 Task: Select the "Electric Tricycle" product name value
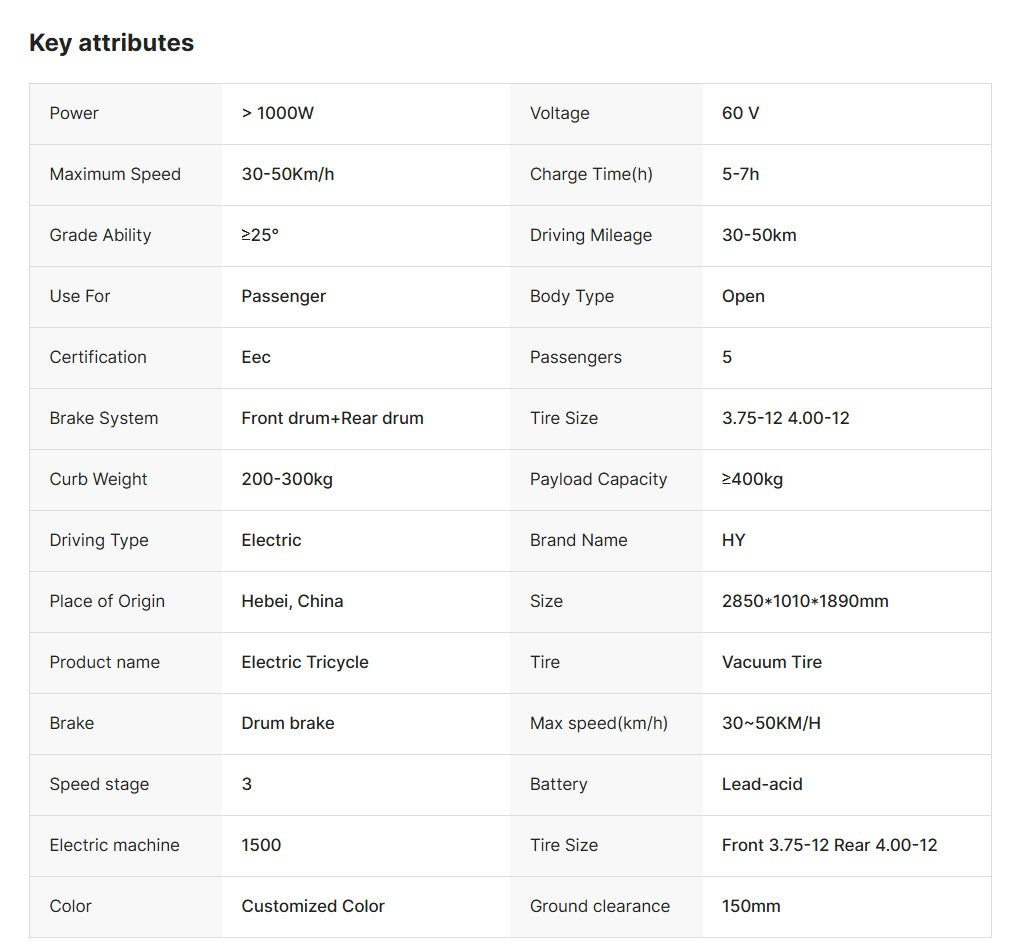point(304,662)
